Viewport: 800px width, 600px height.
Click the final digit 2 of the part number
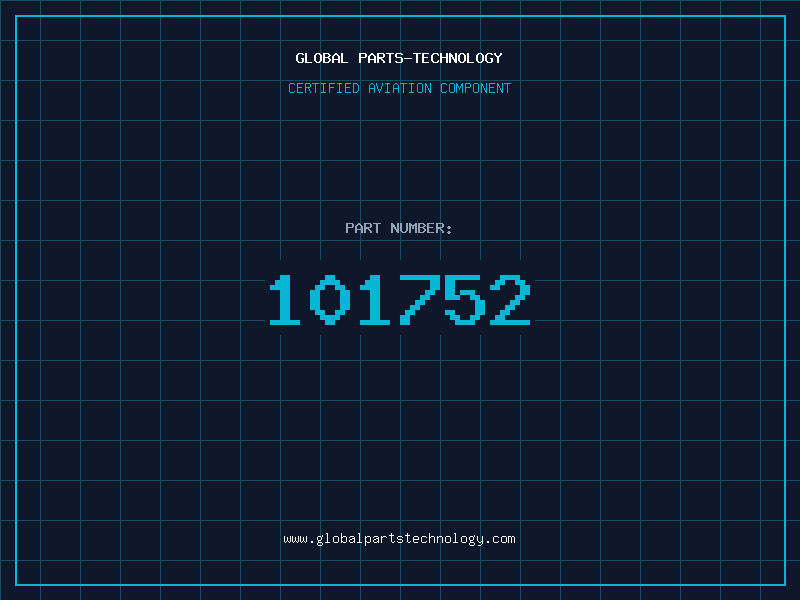coord(510,299)
